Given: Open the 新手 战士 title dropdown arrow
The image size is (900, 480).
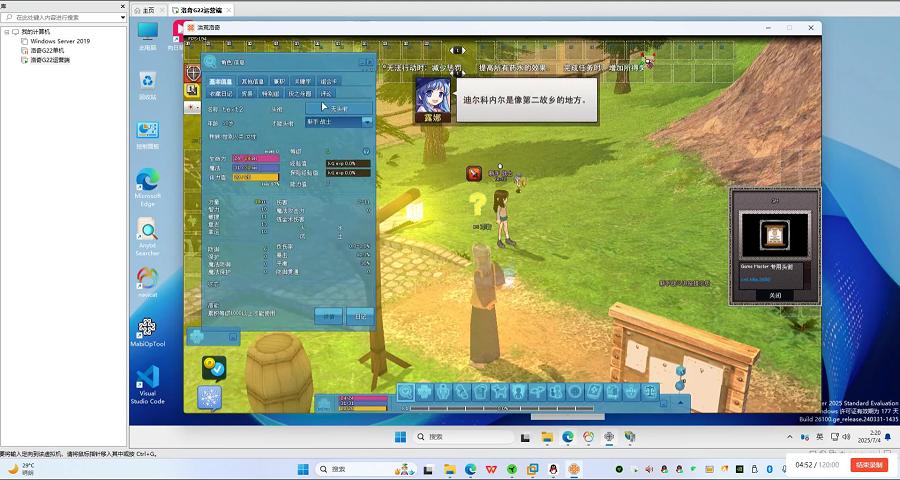Looking at the screenshot, I should point(367,122).
